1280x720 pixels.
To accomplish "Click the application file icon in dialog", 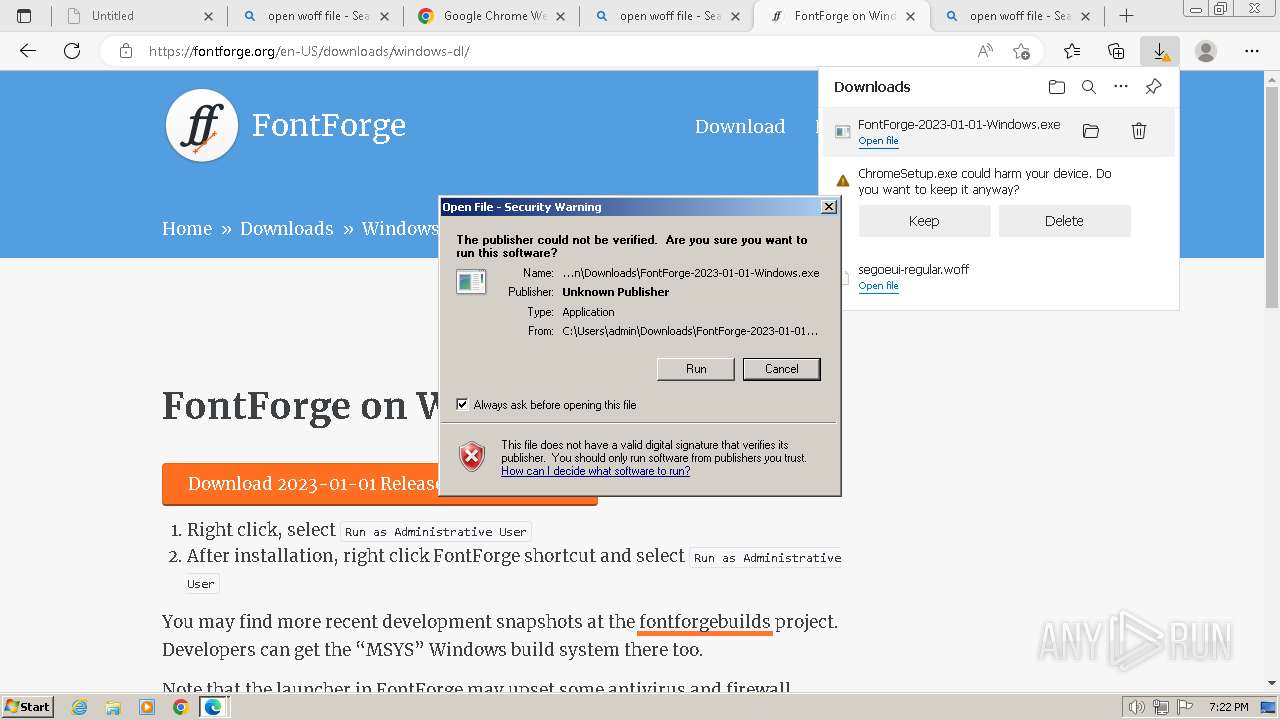I will pos(471,282).
